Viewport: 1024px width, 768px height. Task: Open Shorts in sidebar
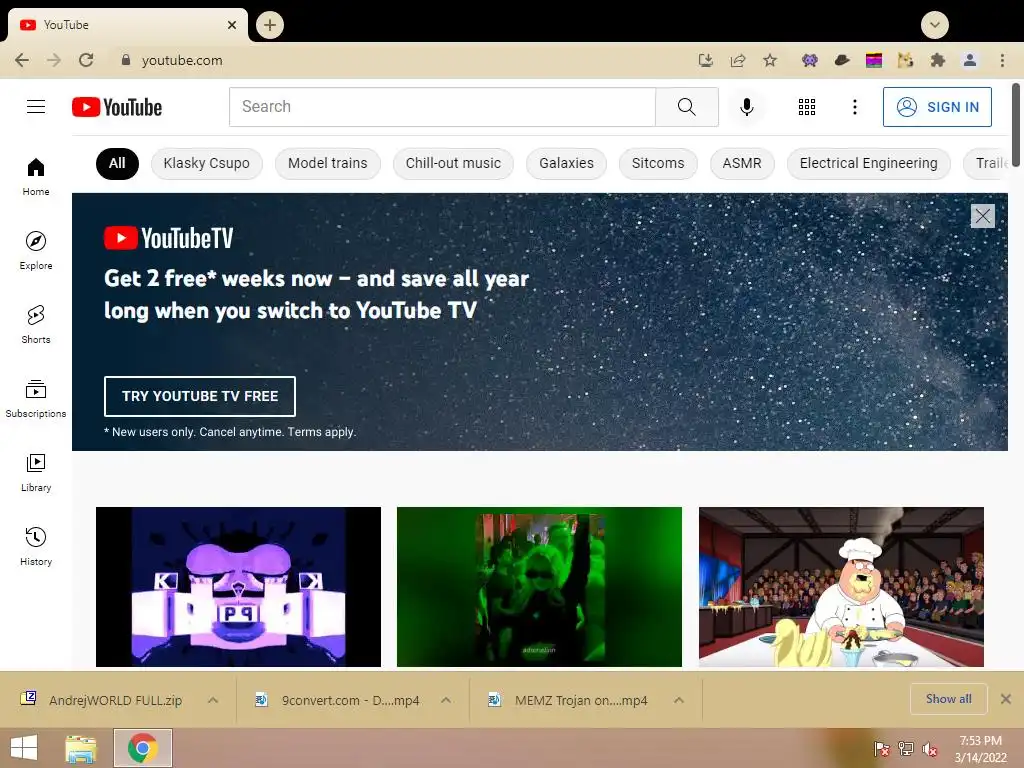(36, 325)
